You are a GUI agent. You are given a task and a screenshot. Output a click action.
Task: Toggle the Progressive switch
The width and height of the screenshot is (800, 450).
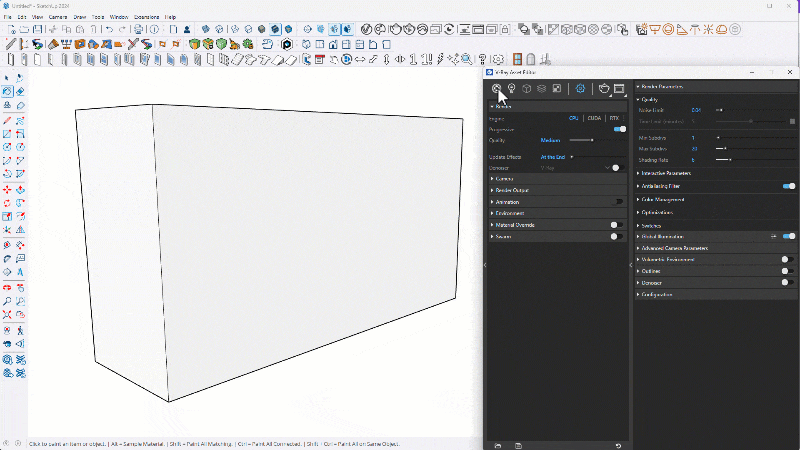click(620, 129)
